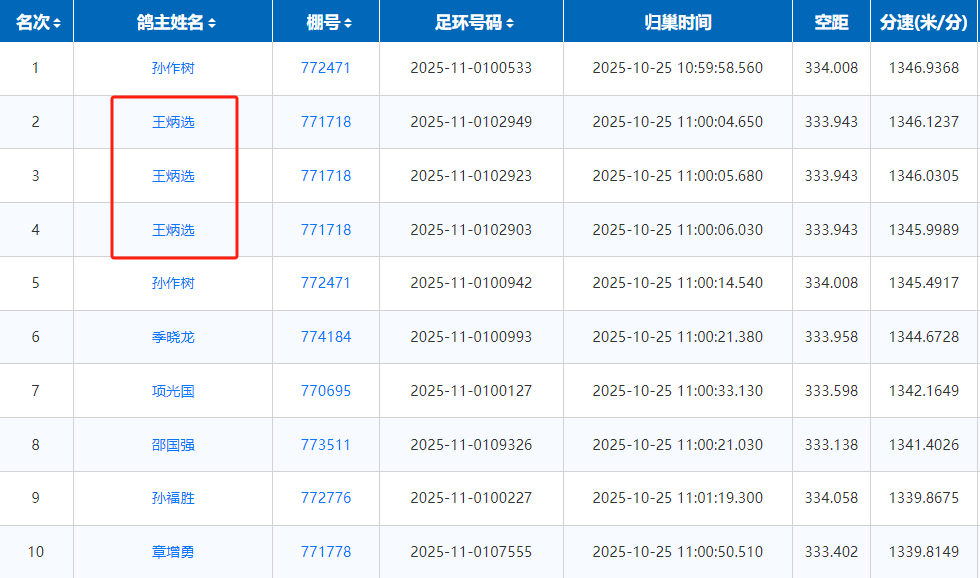The width and height of the screenshot is (980, 578).
Task: View owner 孙福胜 details
Action: tap(173, 498)
